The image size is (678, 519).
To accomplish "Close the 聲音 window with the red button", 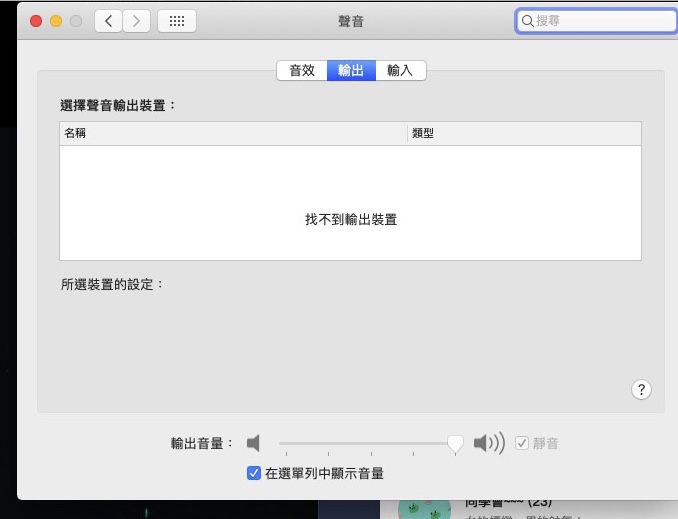I will (x=36, y=21).
